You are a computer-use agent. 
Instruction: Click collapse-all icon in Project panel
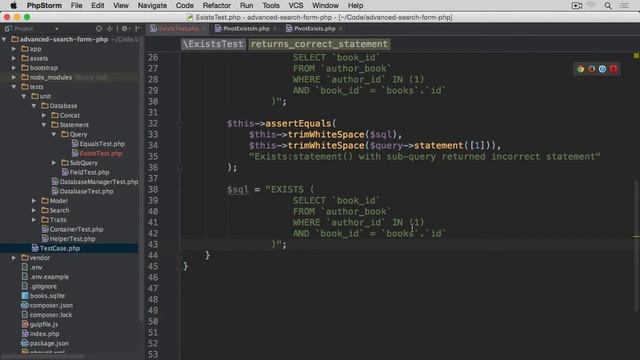[x=110, y=29]
